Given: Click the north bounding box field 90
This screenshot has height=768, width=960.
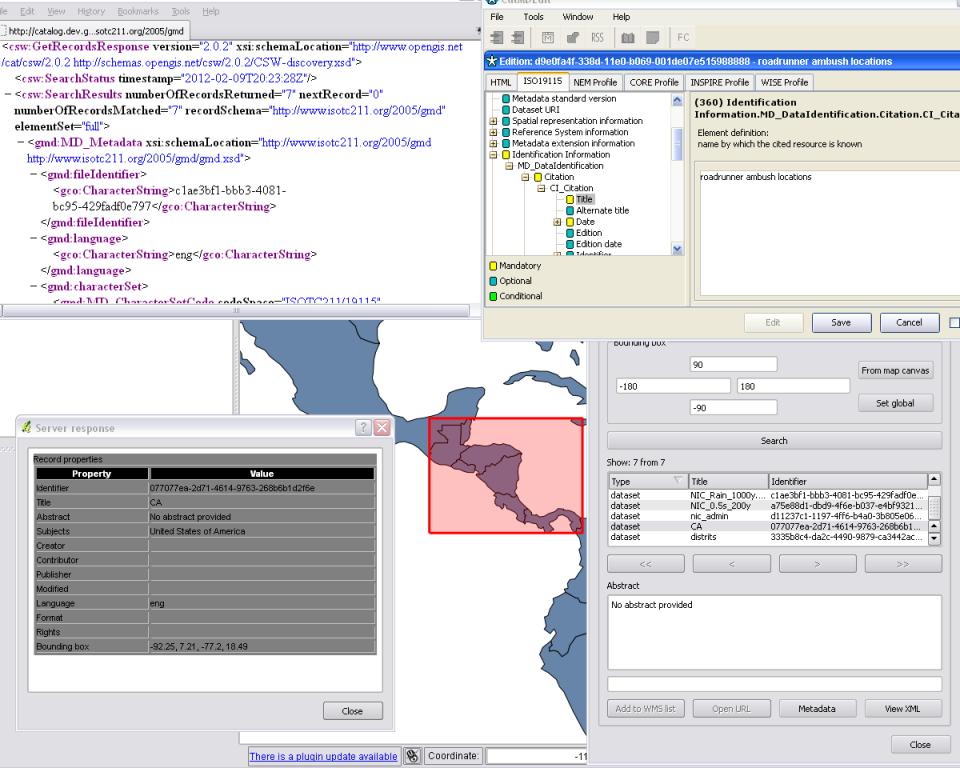Looking at the screenshot, I should pos(733,365).
